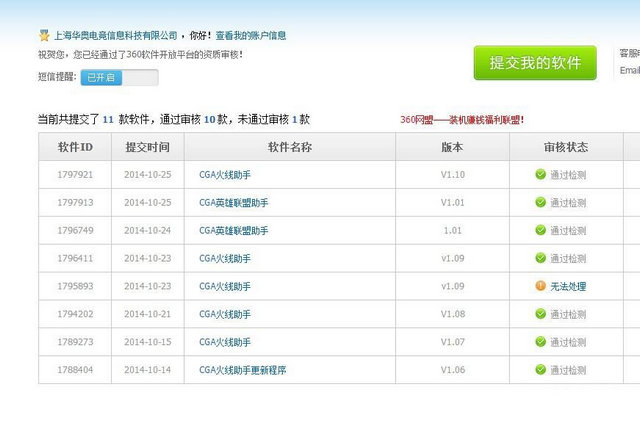Open the red 360网盟 装机赚钱福利联盟 link
Viewport: 640px width, 426px height.
(x=462, y=120)
